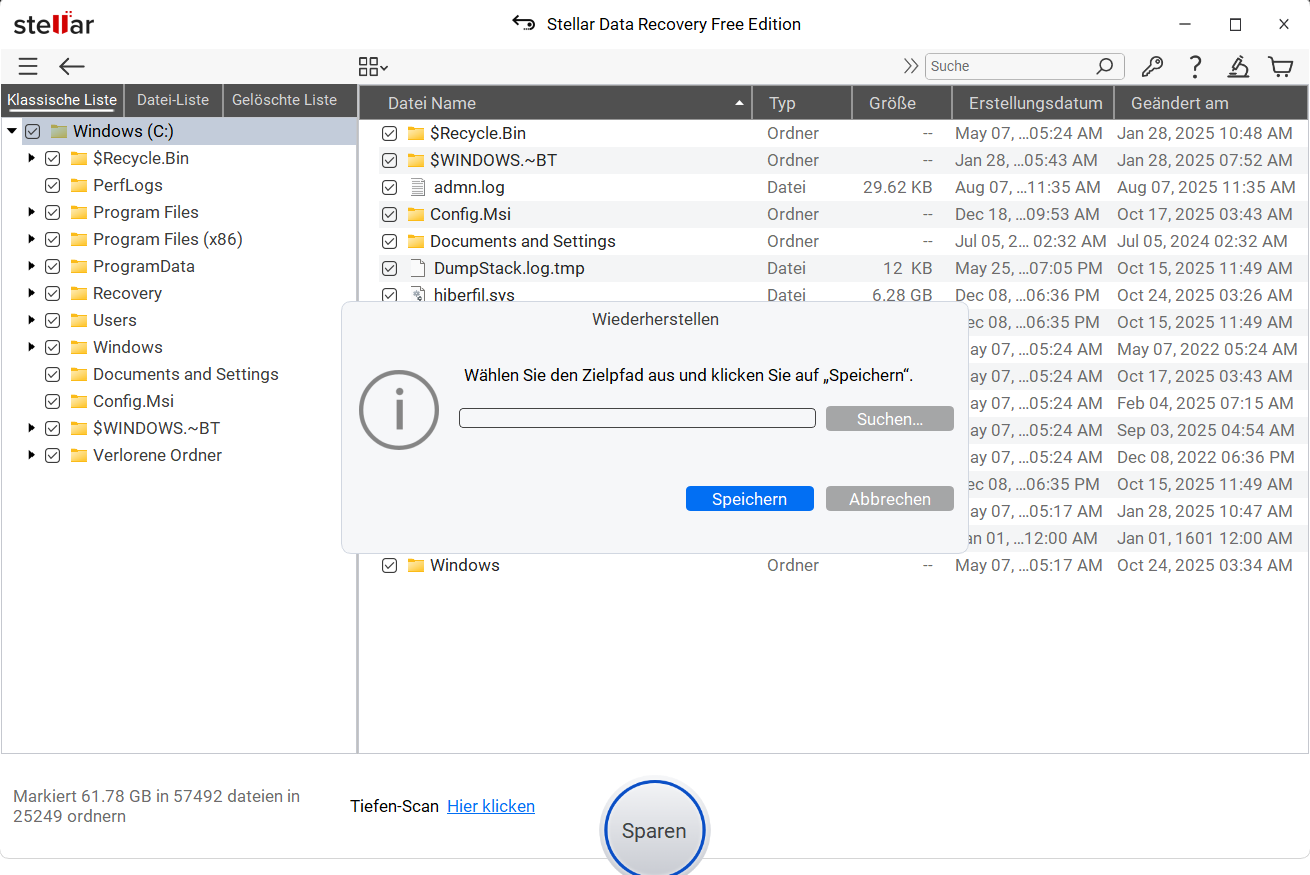Open help question mark icon
Screen dimensions: 1310x875
click(1195, 67)
